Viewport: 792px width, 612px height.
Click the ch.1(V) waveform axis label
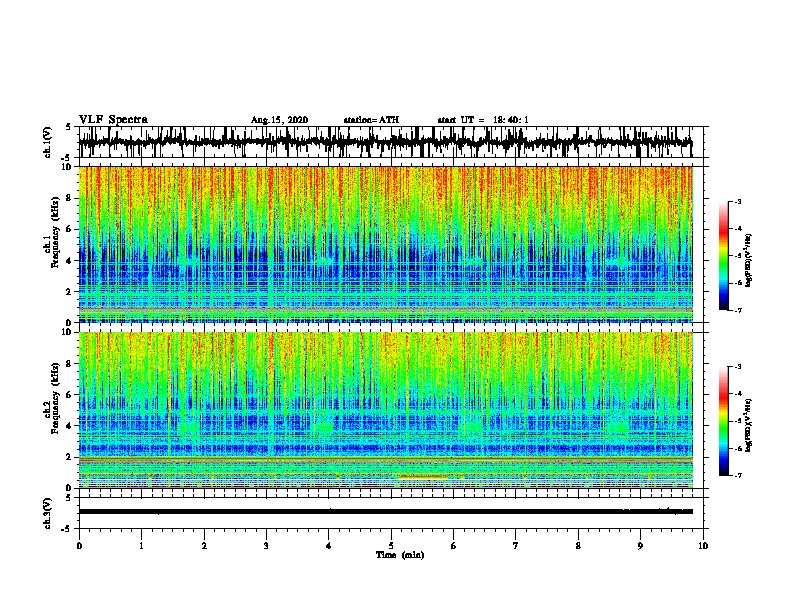48,142
